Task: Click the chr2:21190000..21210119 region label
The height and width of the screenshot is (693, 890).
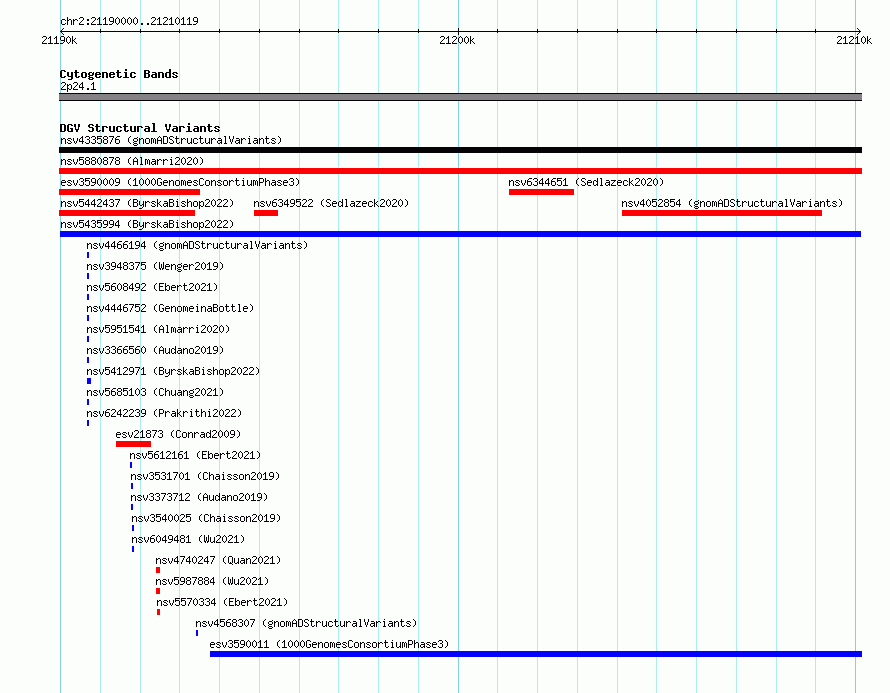Action: 129,21
